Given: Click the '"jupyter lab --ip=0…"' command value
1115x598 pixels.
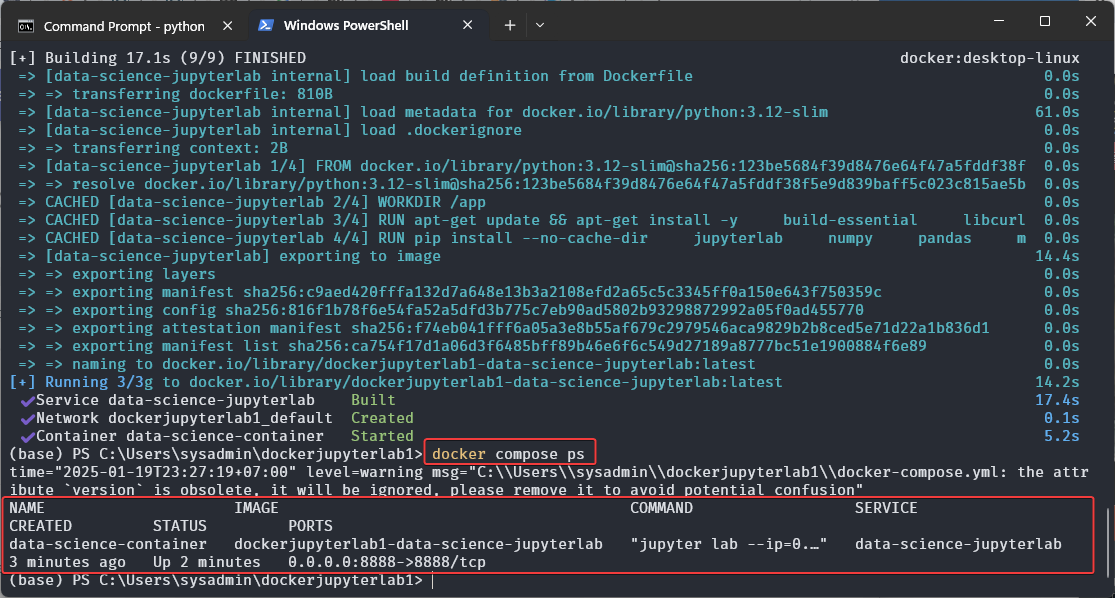Looking at the screenshot, I should 729,544.
